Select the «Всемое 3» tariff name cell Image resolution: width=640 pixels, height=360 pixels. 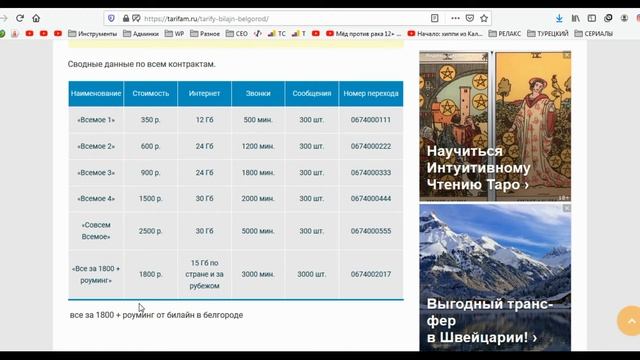[x=96, y=173]
